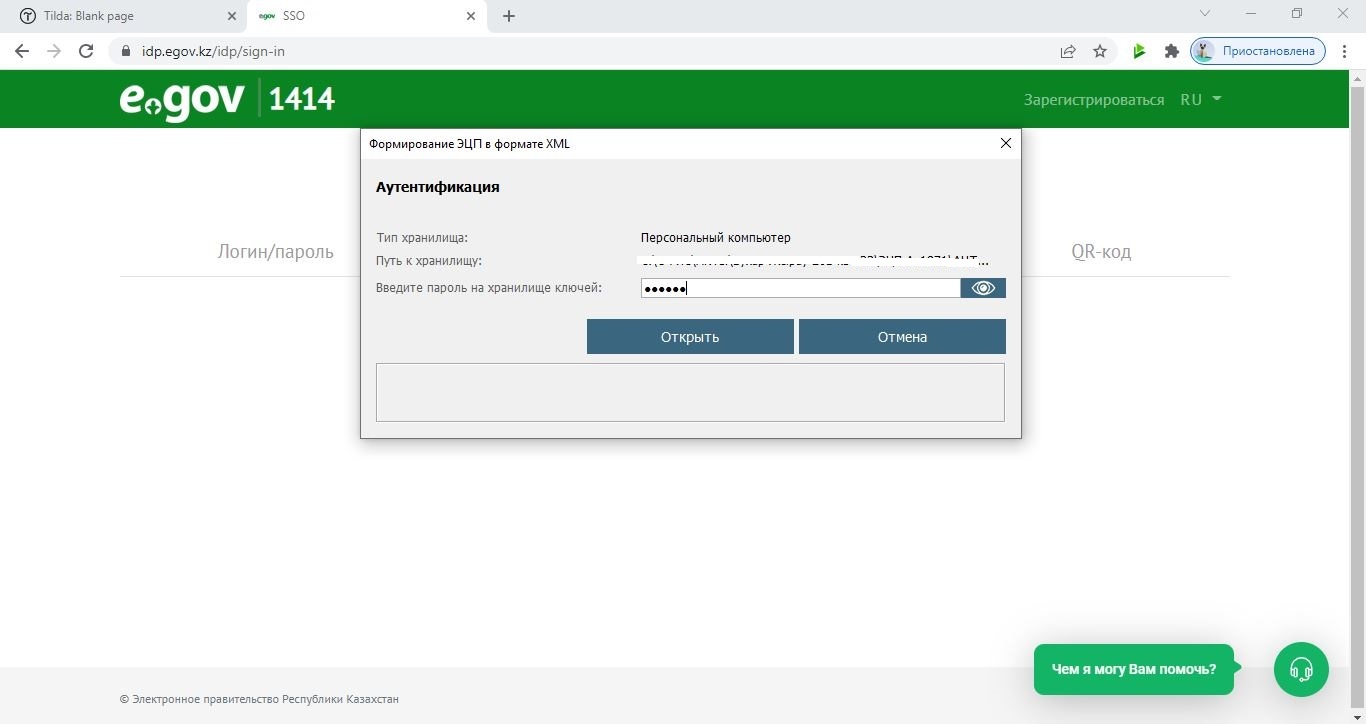The width and height of the screenshot is (1366, 724).
Task: Go forward in browser history
Action: point(54,51)
